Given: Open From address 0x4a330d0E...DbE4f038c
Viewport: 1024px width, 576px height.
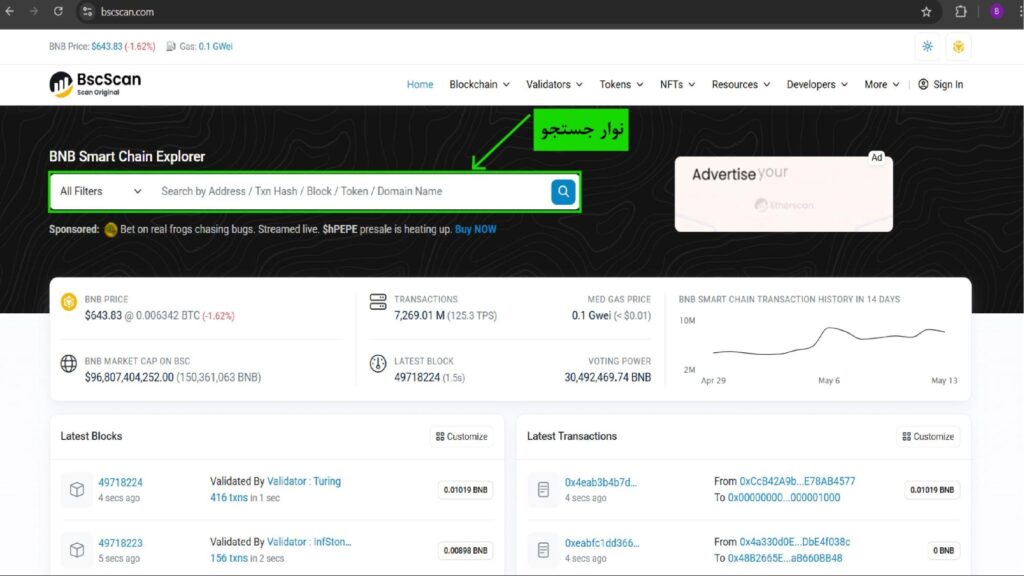Looking at the screenshot, I should click(x=795, y=542).
